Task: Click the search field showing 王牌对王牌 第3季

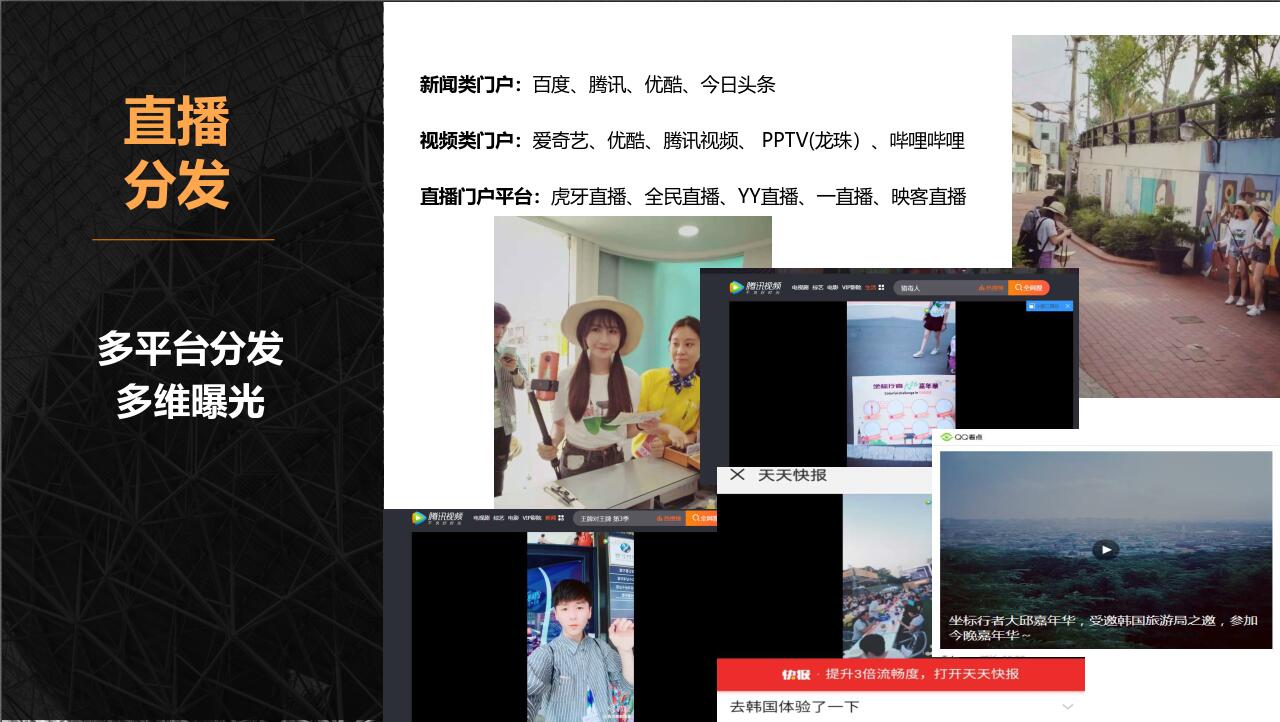Action: pos(629,518)
